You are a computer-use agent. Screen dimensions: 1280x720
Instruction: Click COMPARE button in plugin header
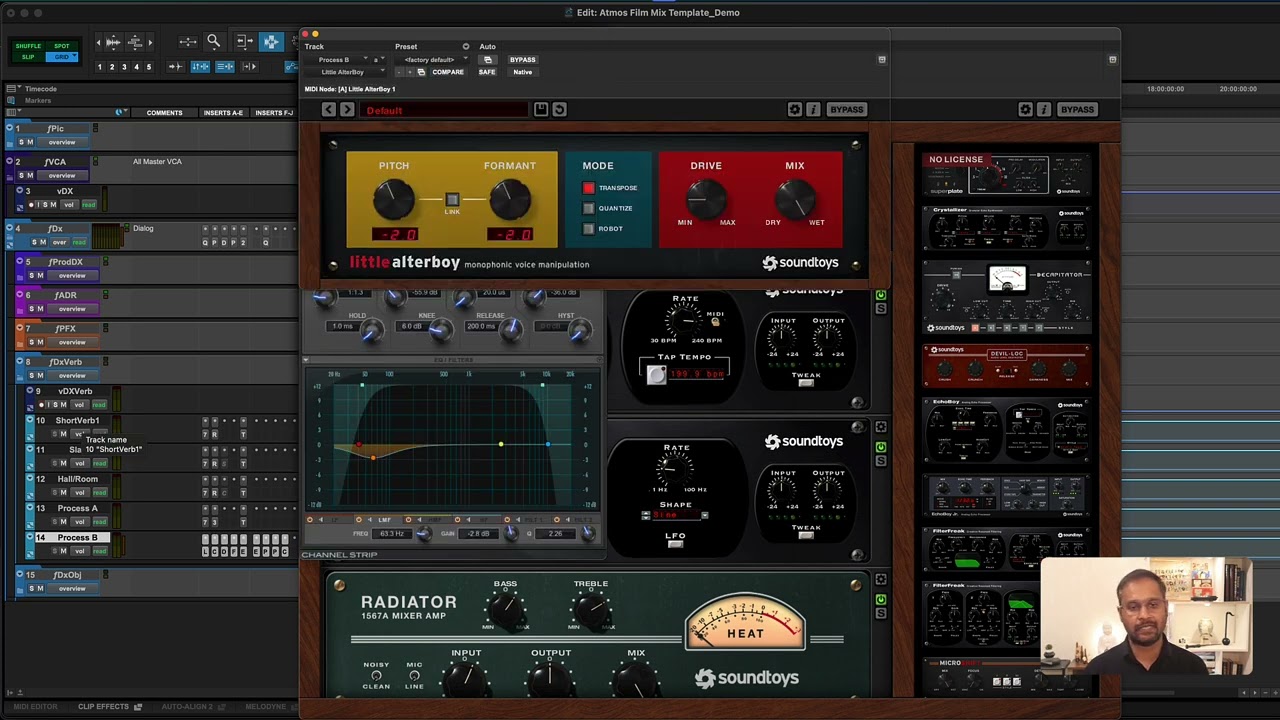[x=448, y=72]
